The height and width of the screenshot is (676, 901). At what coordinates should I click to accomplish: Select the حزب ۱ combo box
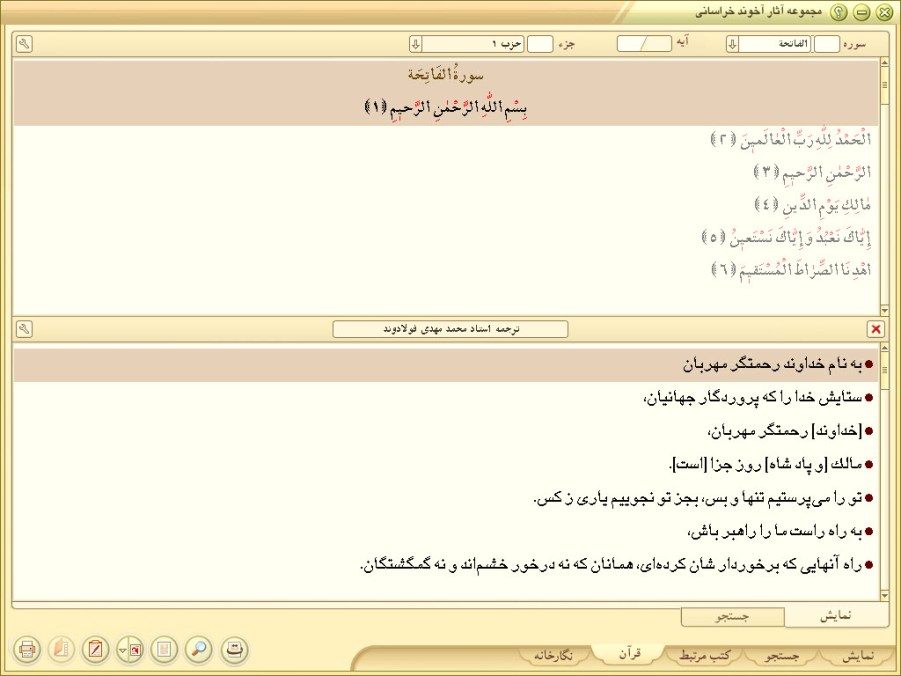[467, 44]
